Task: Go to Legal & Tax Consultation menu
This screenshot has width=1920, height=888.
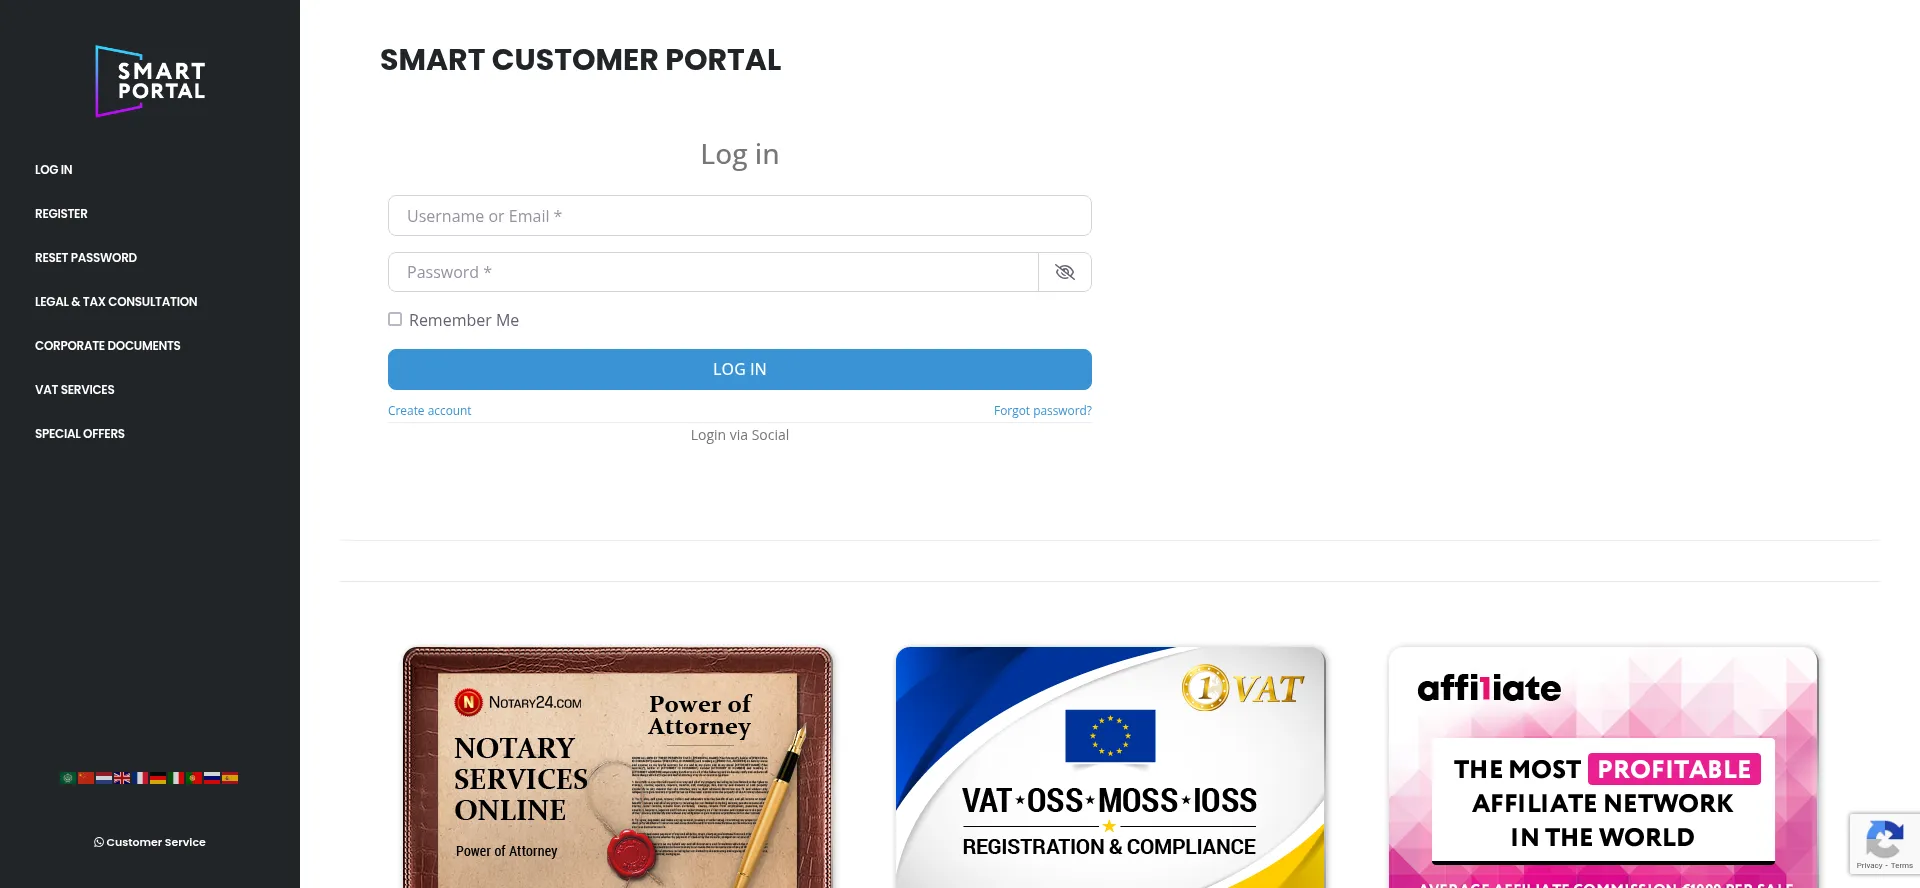Action: 116,302
